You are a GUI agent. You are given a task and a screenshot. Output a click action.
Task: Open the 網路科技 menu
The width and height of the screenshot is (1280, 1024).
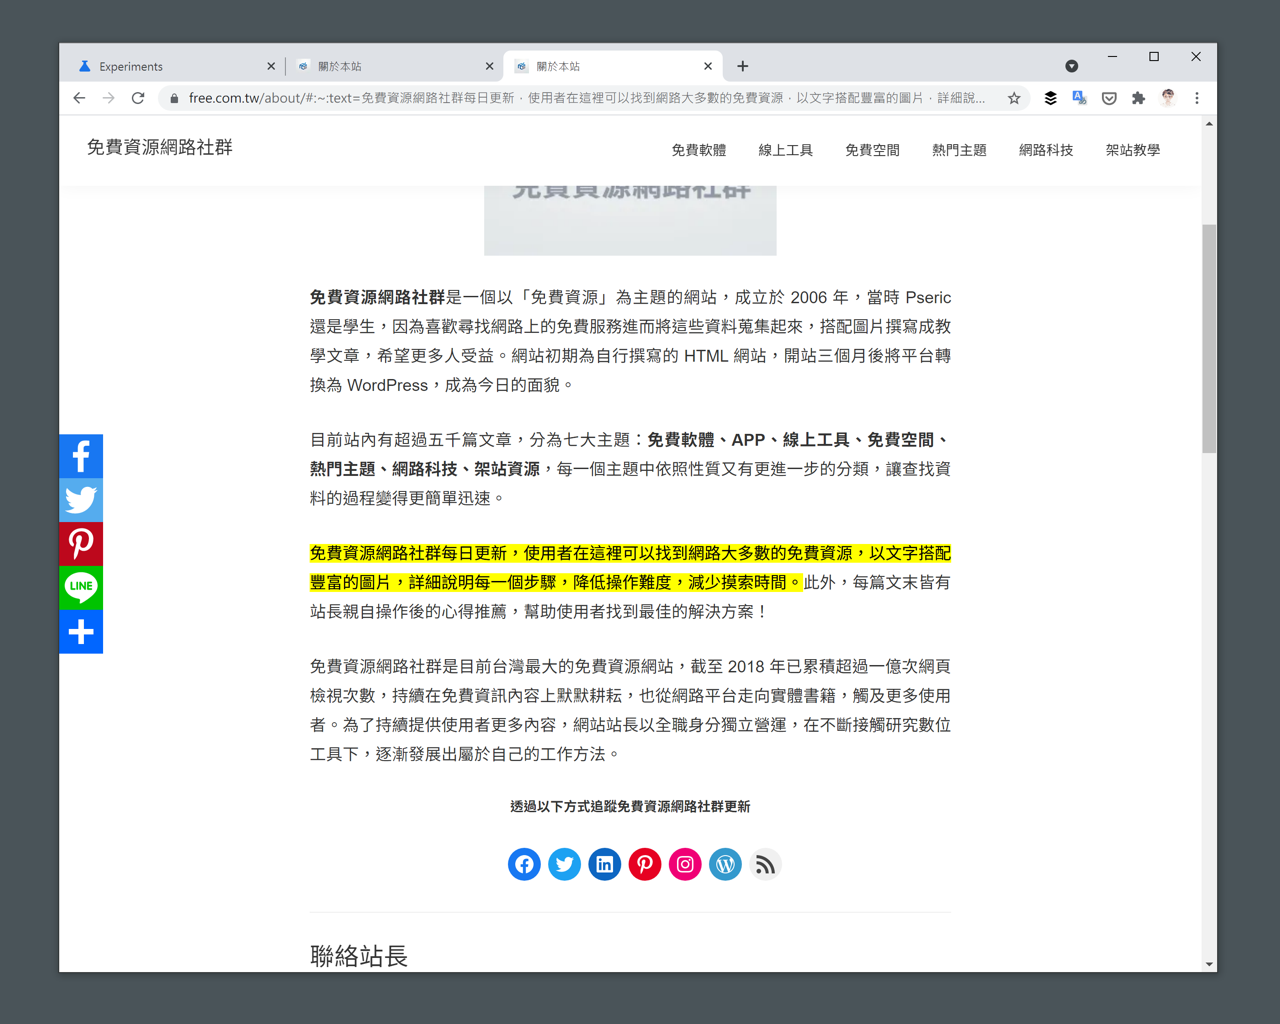point(1046,150)
